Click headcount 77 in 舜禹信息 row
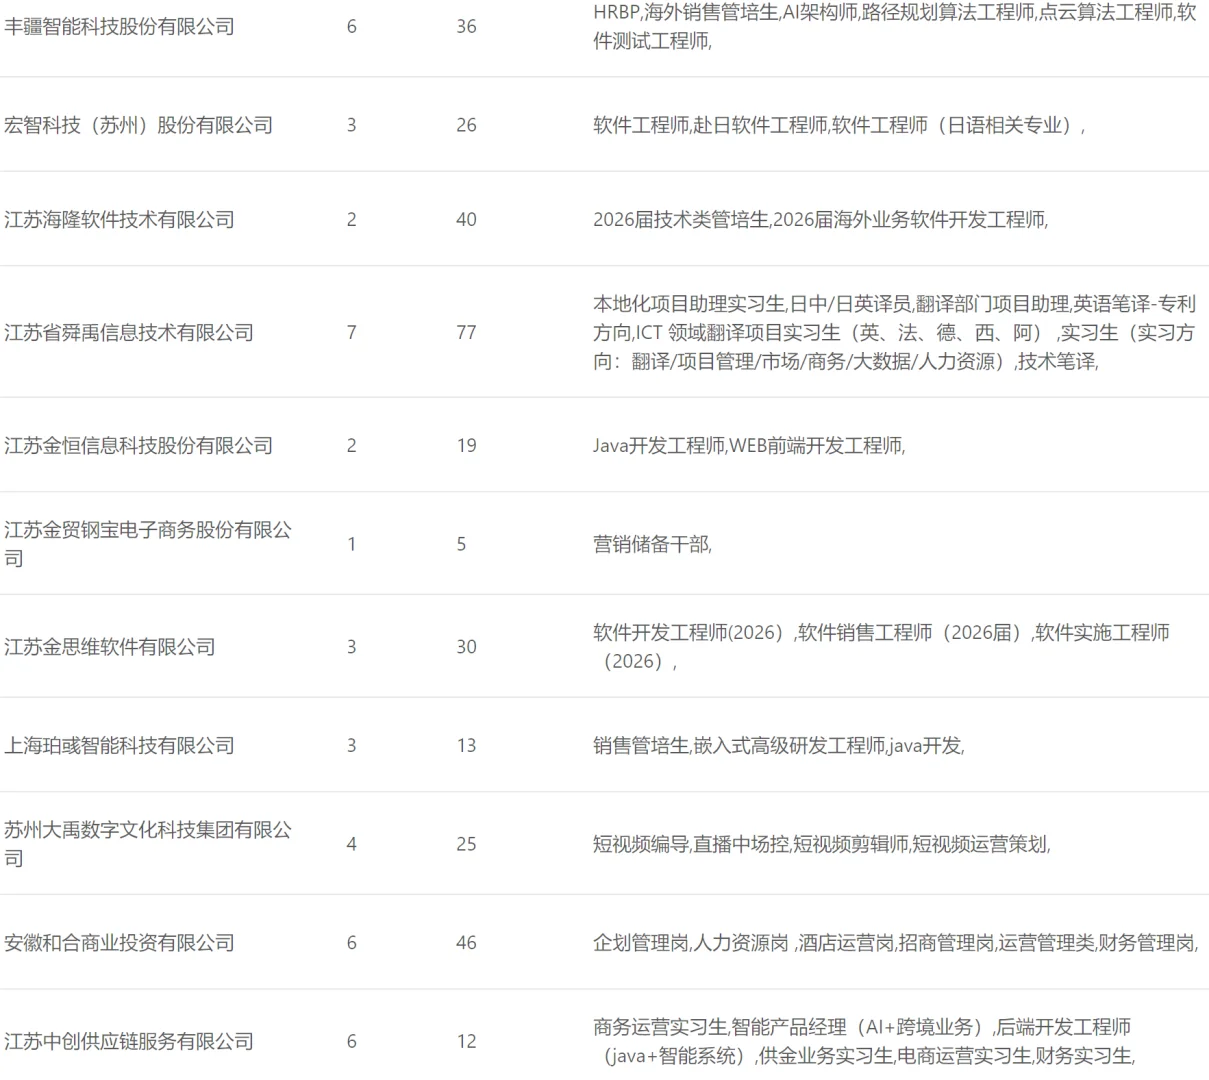 click(x=466, y=332)
